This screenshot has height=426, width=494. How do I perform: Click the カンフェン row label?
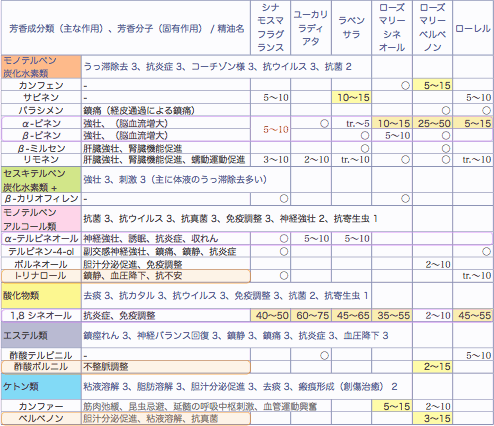point(41,85)
